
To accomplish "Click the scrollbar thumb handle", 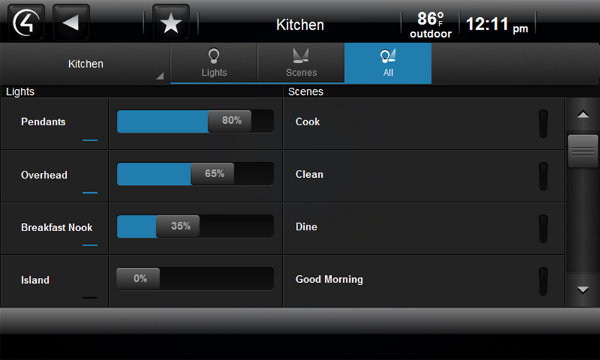I will click(x=583, y=151).
